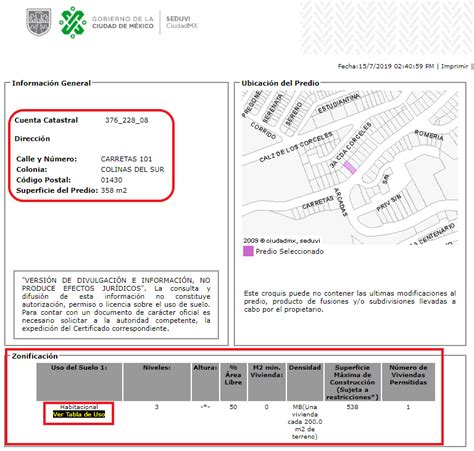Select the Niveles value 3
The width and height of the screenshot is (474, 451).
(157, 407)
